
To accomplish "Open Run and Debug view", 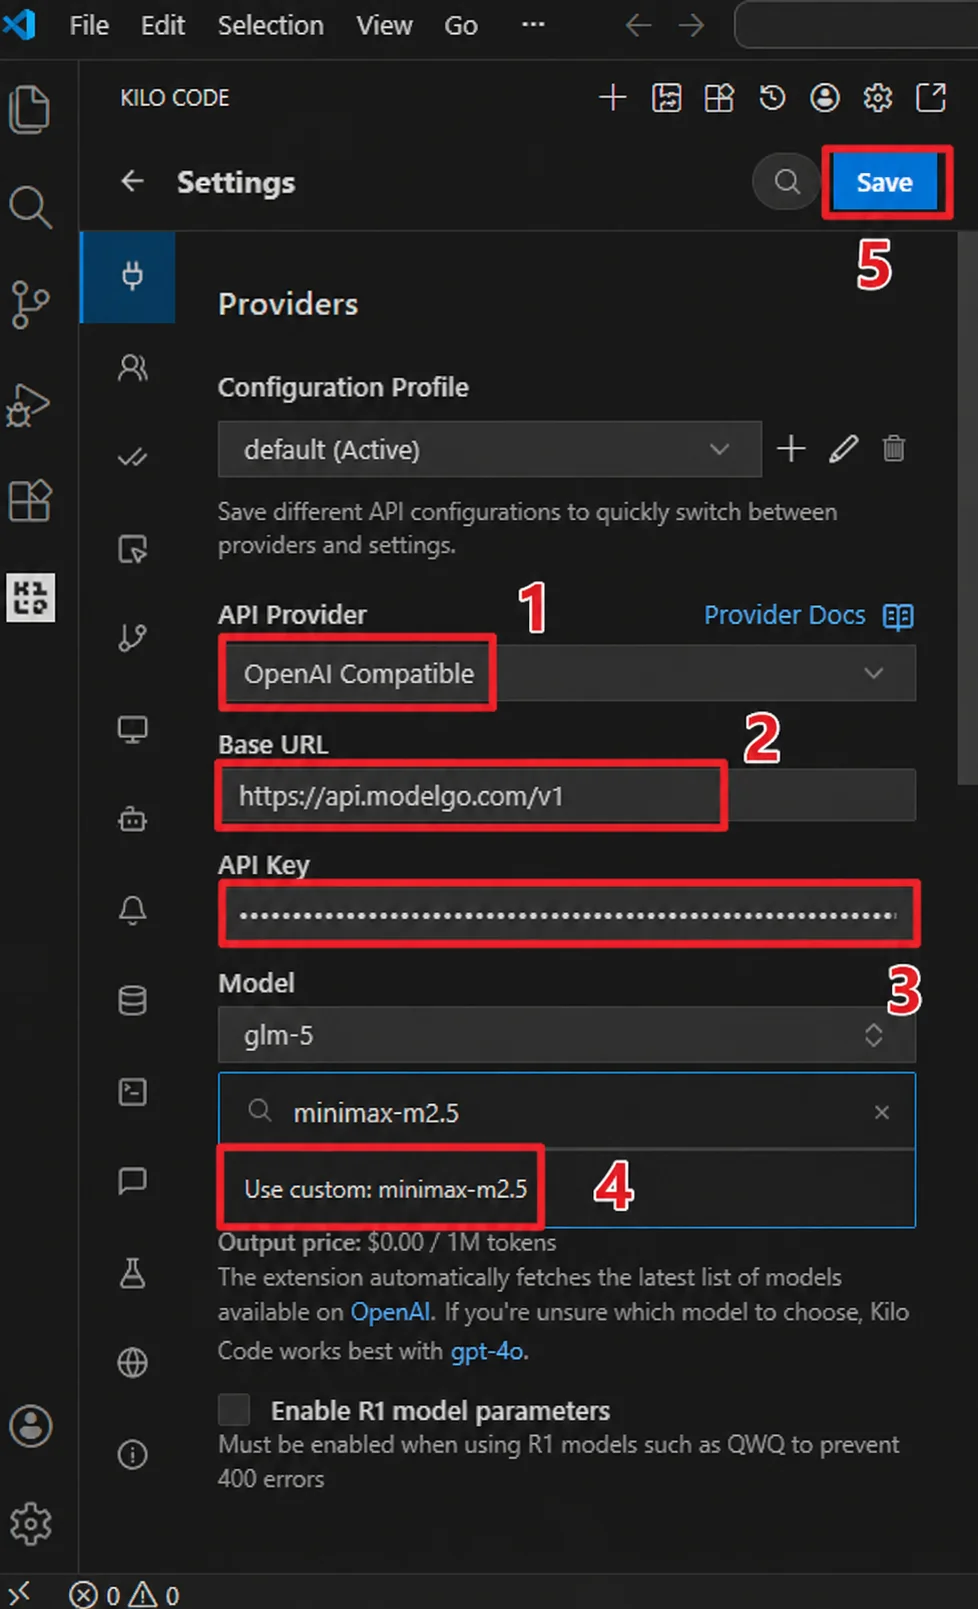I will [x=30, y=404].
